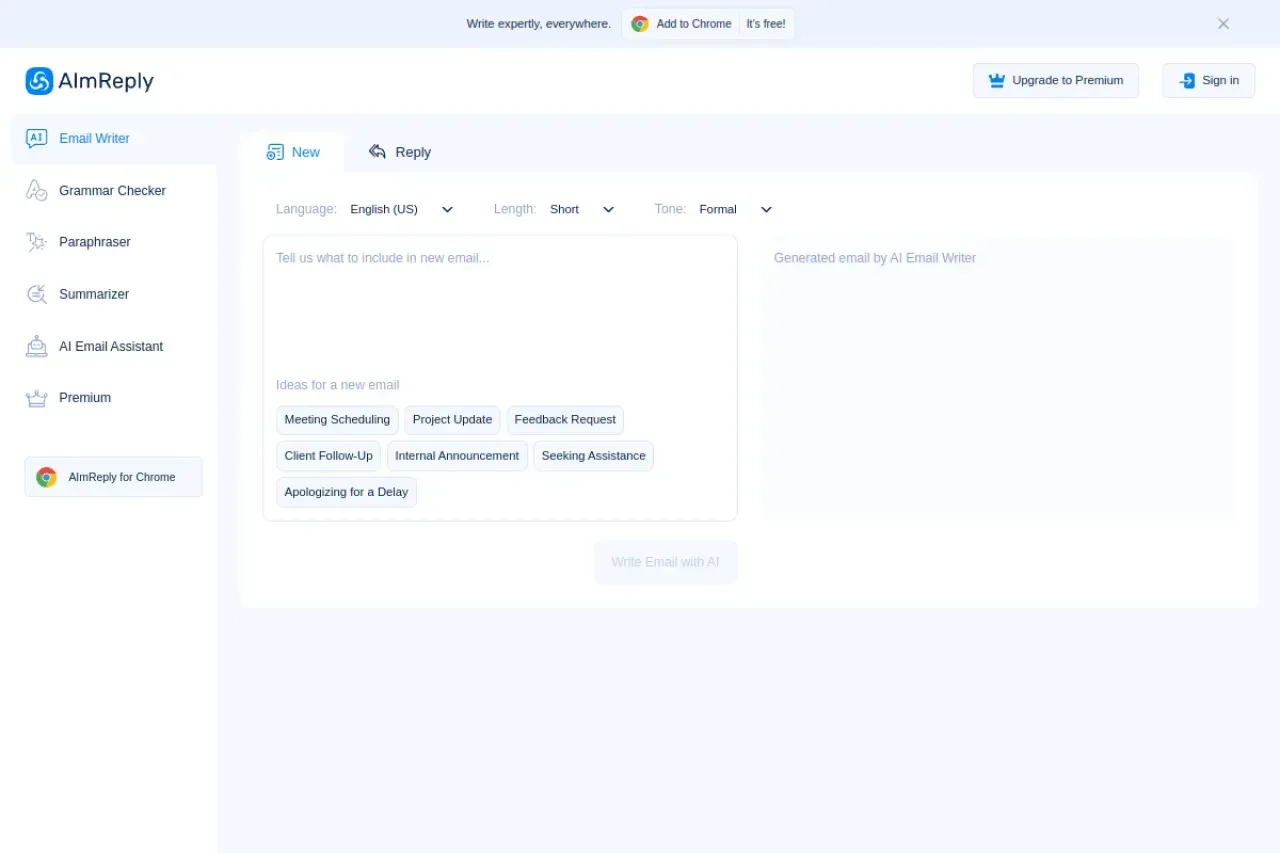This screenshot has width=1280, height=853.
Task: Click the Write Email with AI button
Action: [666, 562]
